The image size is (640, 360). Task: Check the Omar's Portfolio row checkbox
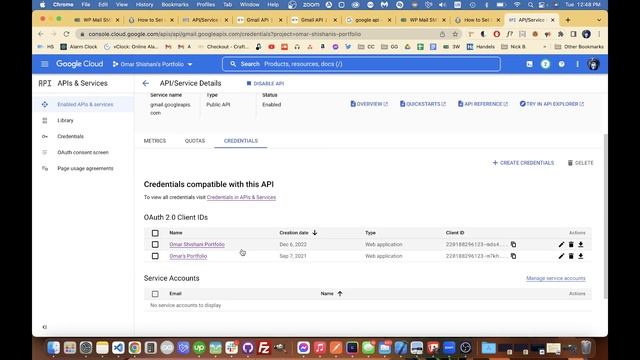coord(155,256)
